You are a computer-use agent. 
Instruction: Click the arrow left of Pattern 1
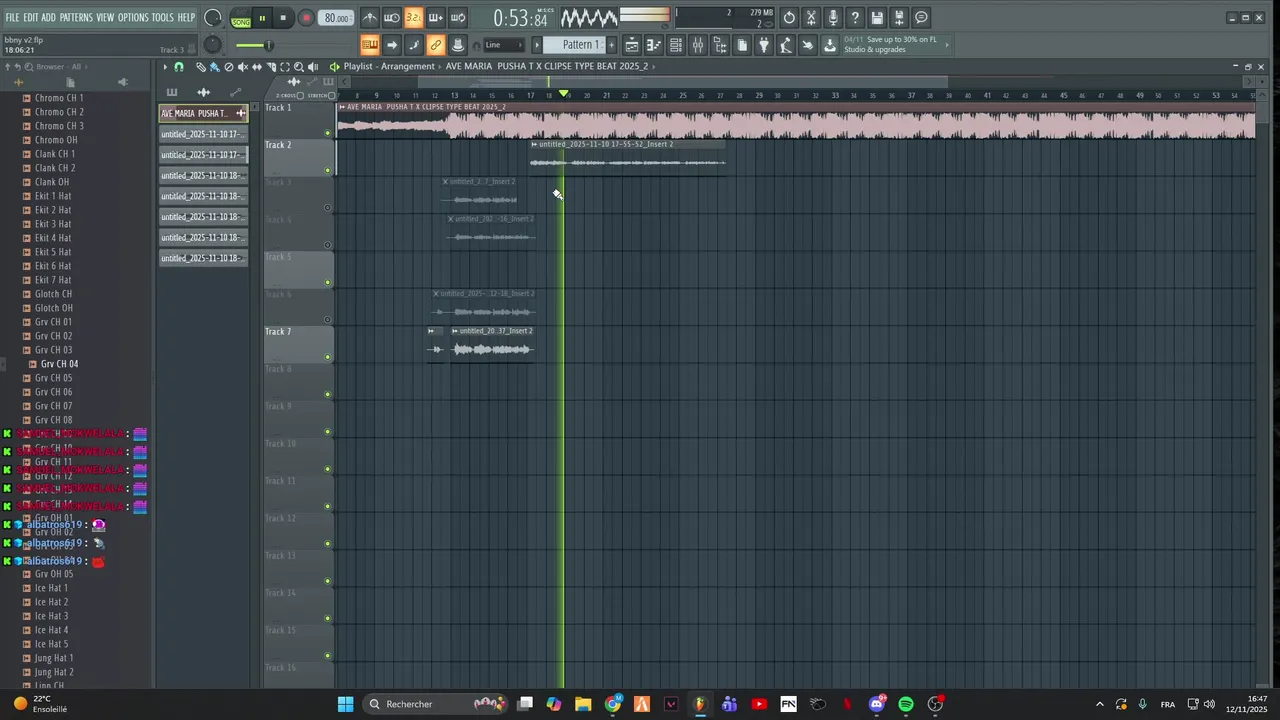(537, 44)
